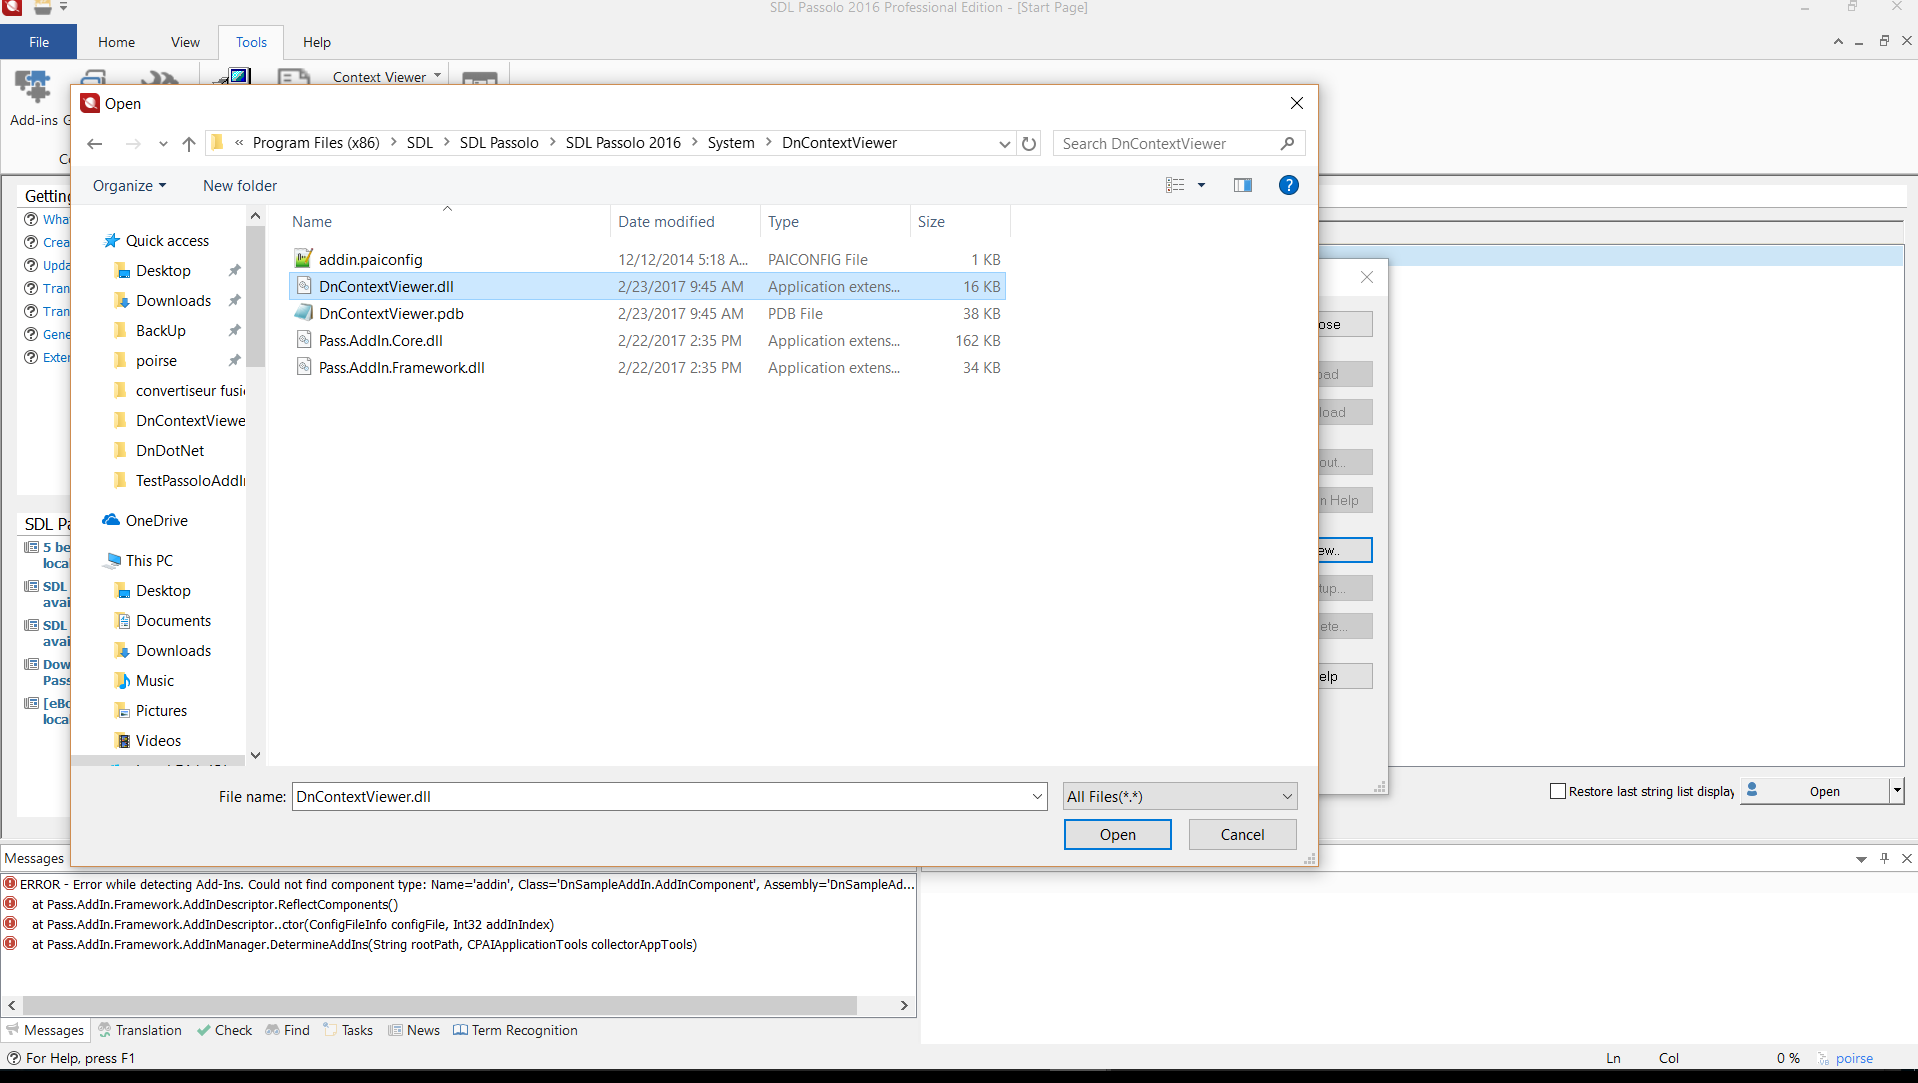This screenshot has width=1918, height=1083.
Task: Open DnDotNet folder in navigation pane
Action: pos(170,451)
